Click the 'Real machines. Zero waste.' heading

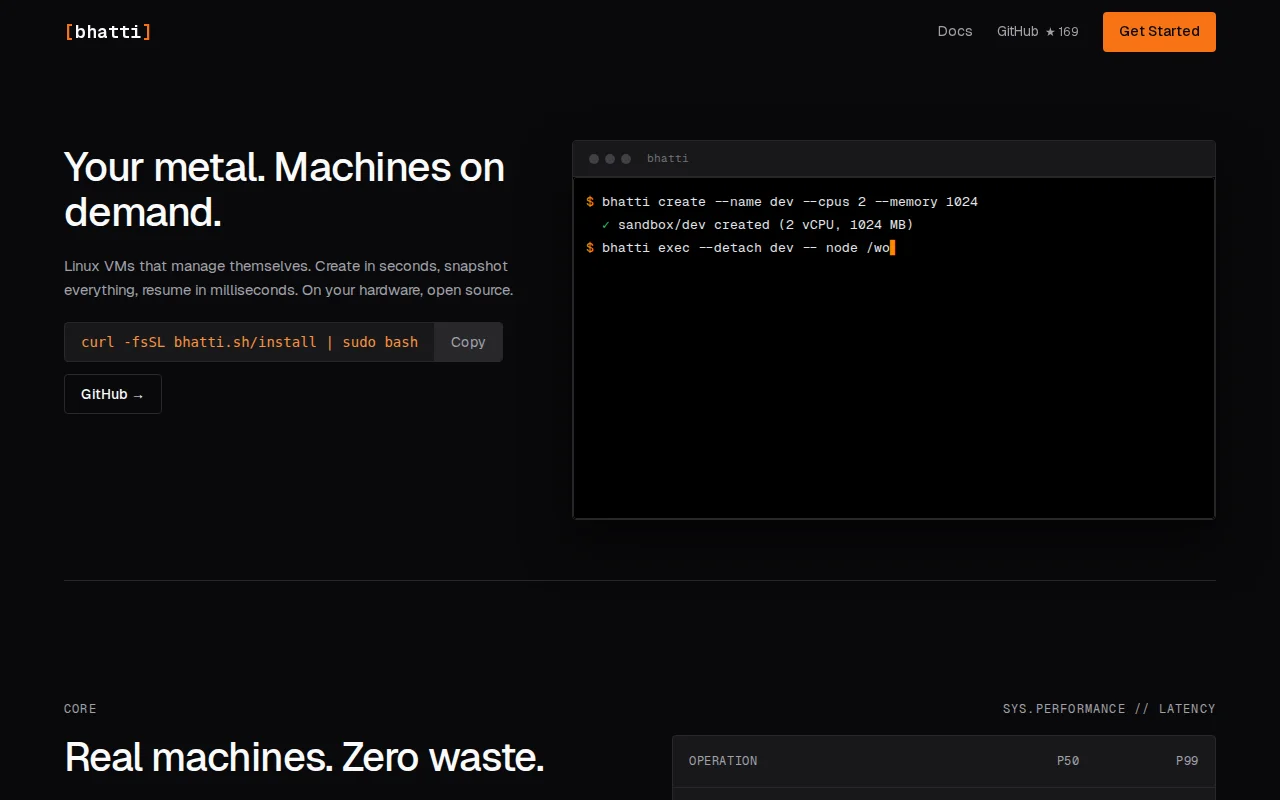(x=304, y=757)
